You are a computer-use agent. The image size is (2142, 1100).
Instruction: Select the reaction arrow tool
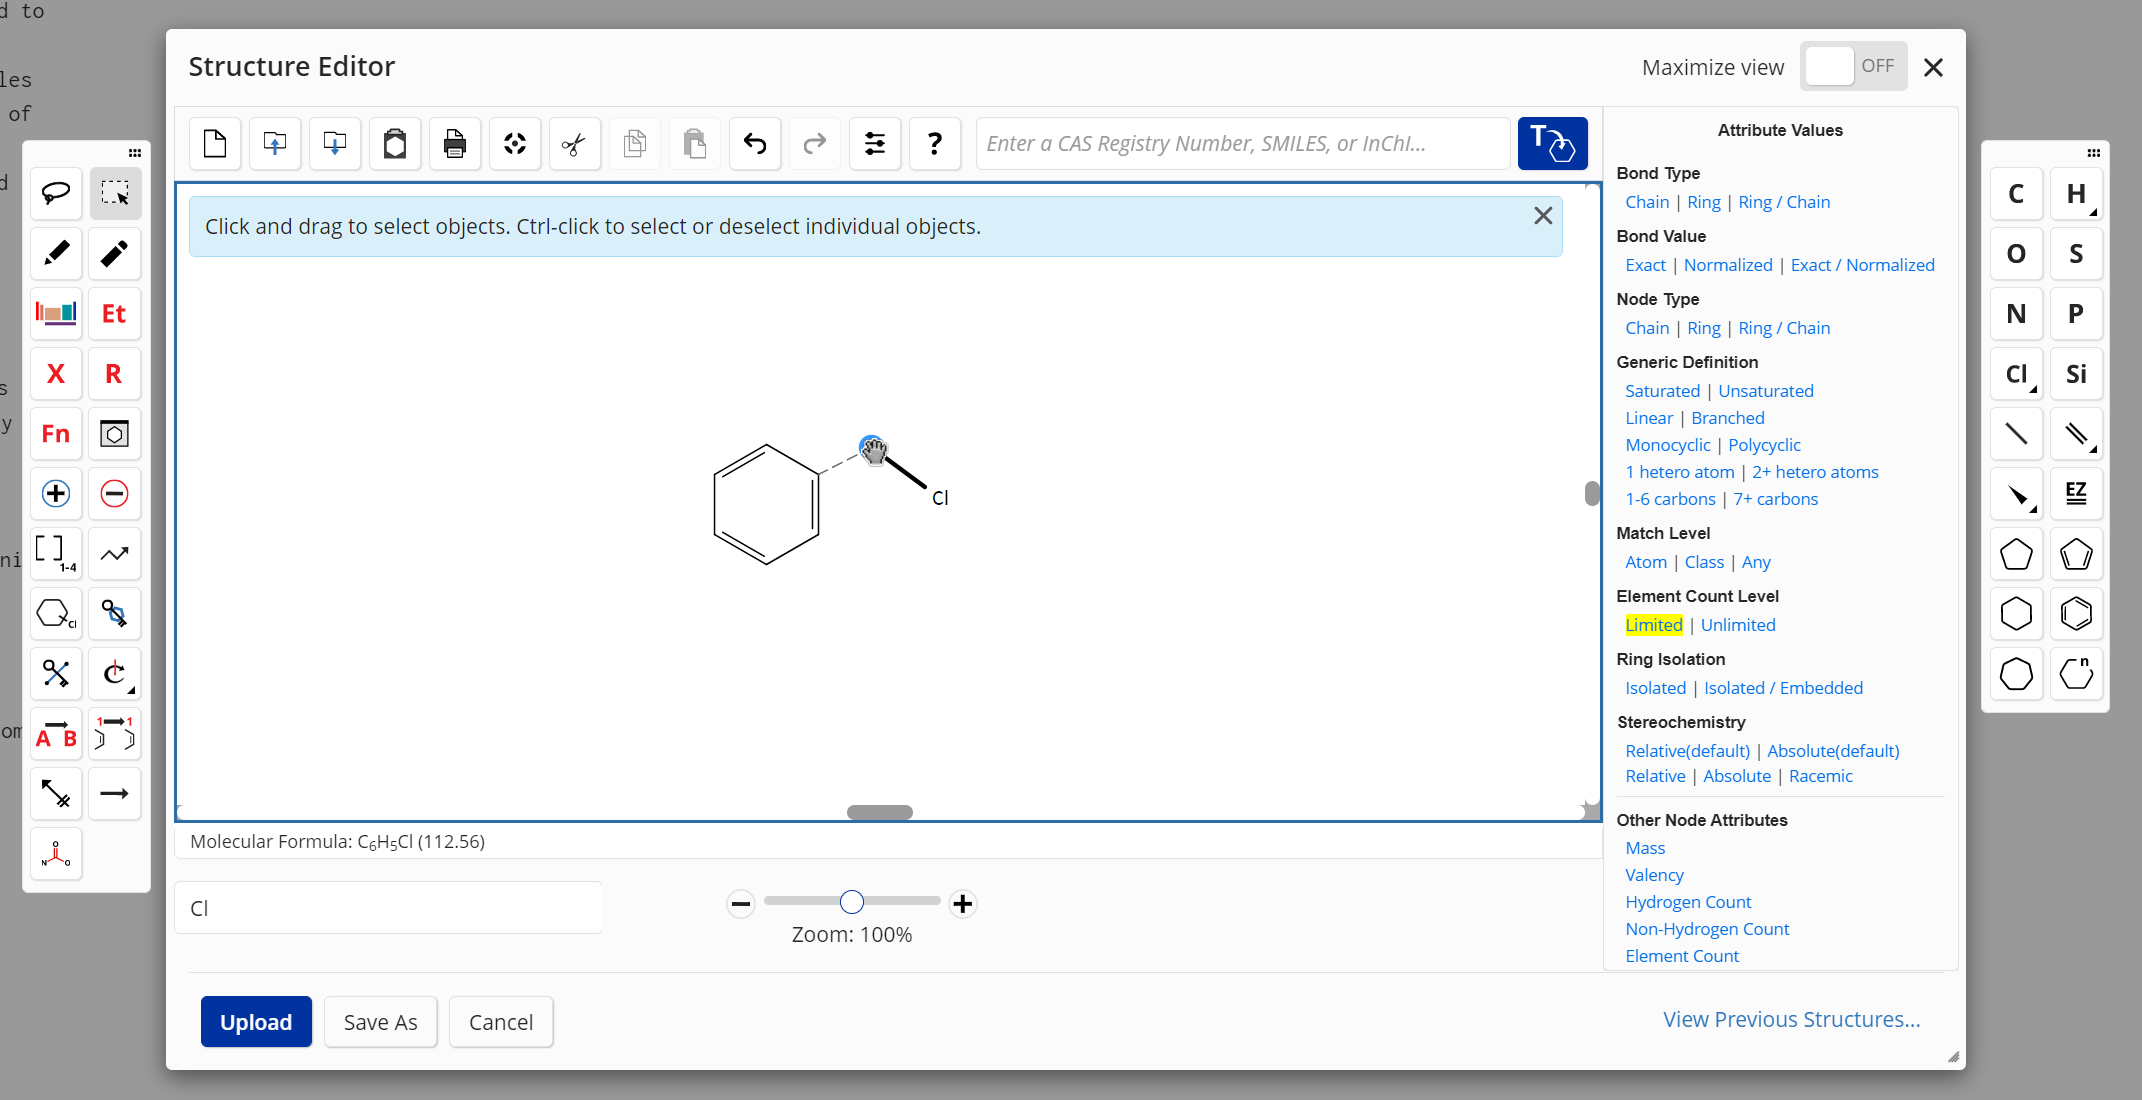pos(115,793)
